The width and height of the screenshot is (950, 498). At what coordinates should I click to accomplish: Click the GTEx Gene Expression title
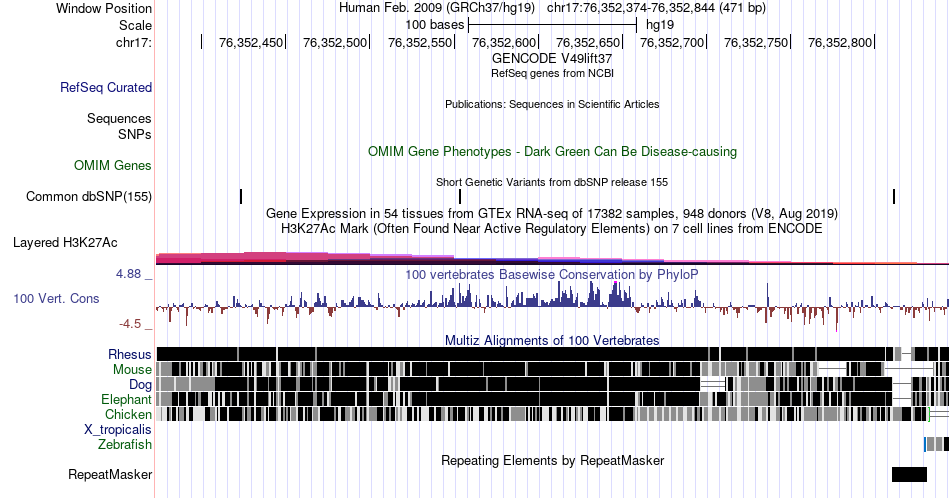552,213
